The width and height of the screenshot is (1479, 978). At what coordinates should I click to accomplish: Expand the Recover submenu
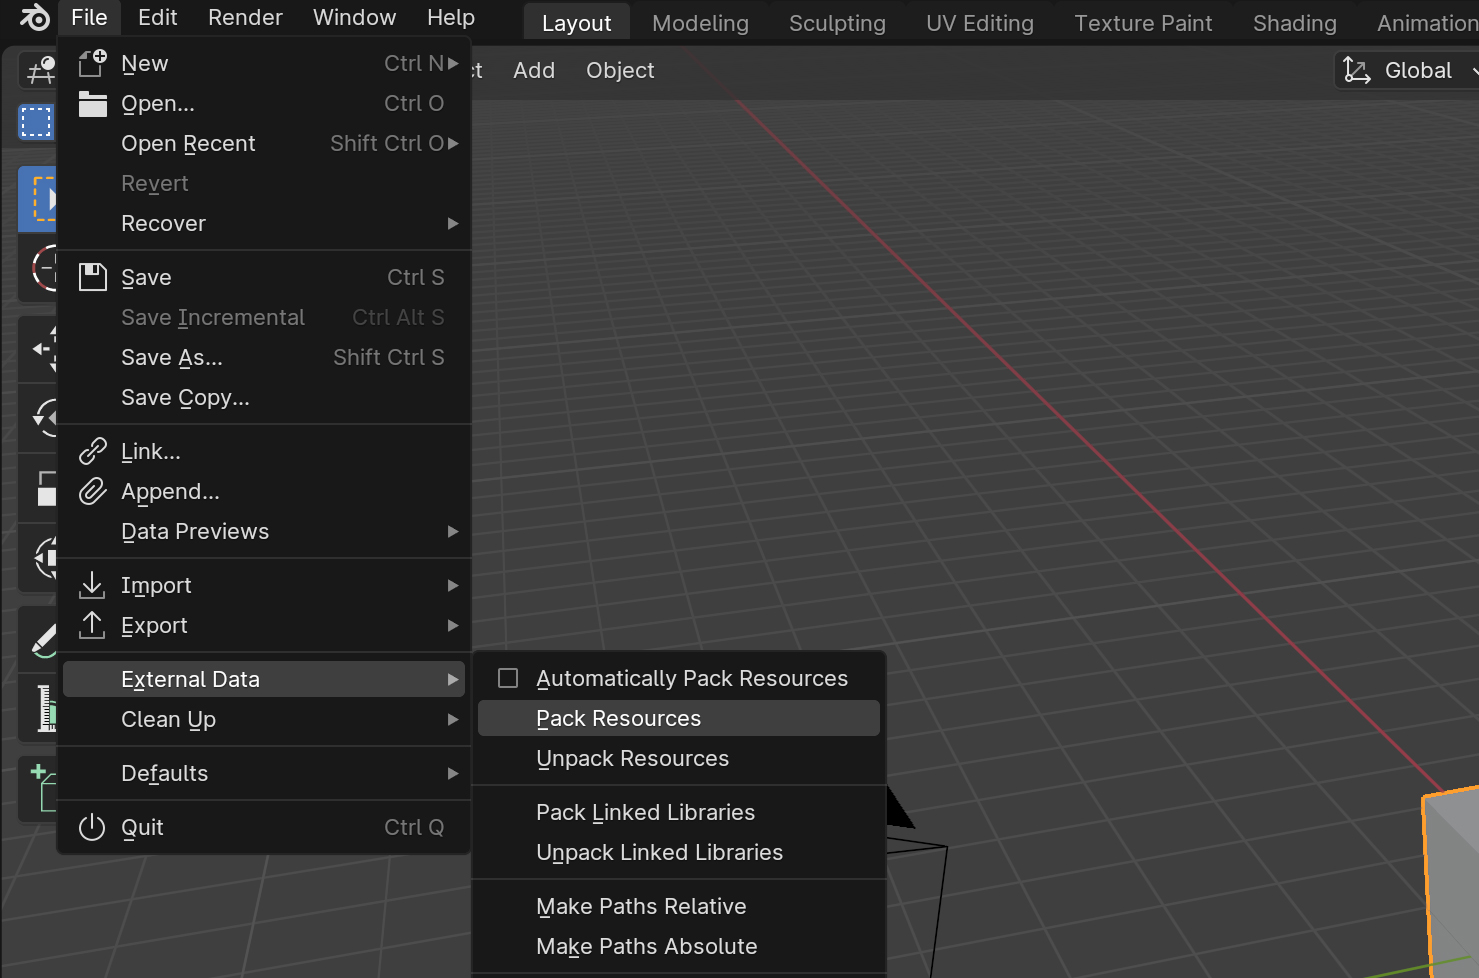453,223
